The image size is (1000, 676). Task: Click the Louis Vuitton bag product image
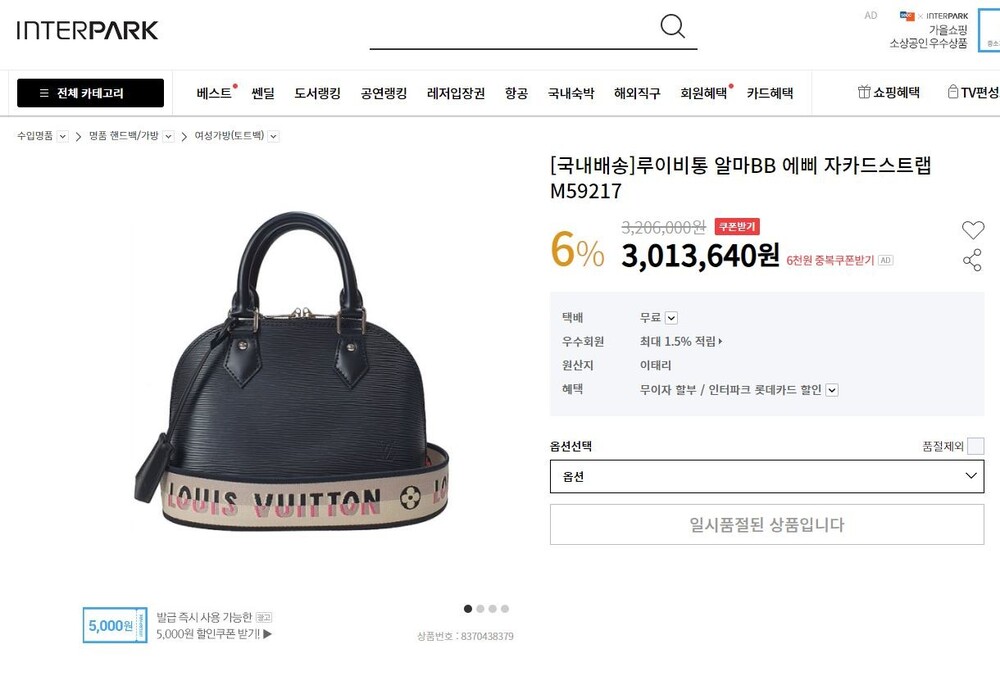pyautogui.click(x=291, y=372)
